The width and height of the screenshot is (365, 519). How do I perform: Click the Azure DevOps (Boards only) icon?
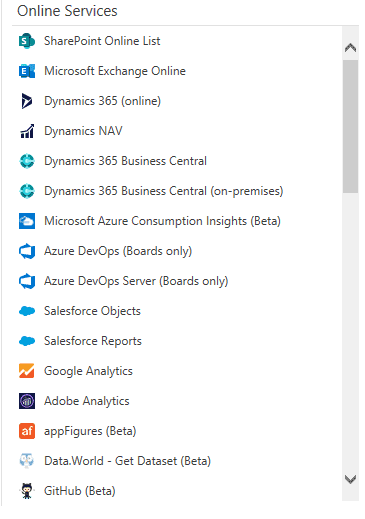(x=27, y=251)
